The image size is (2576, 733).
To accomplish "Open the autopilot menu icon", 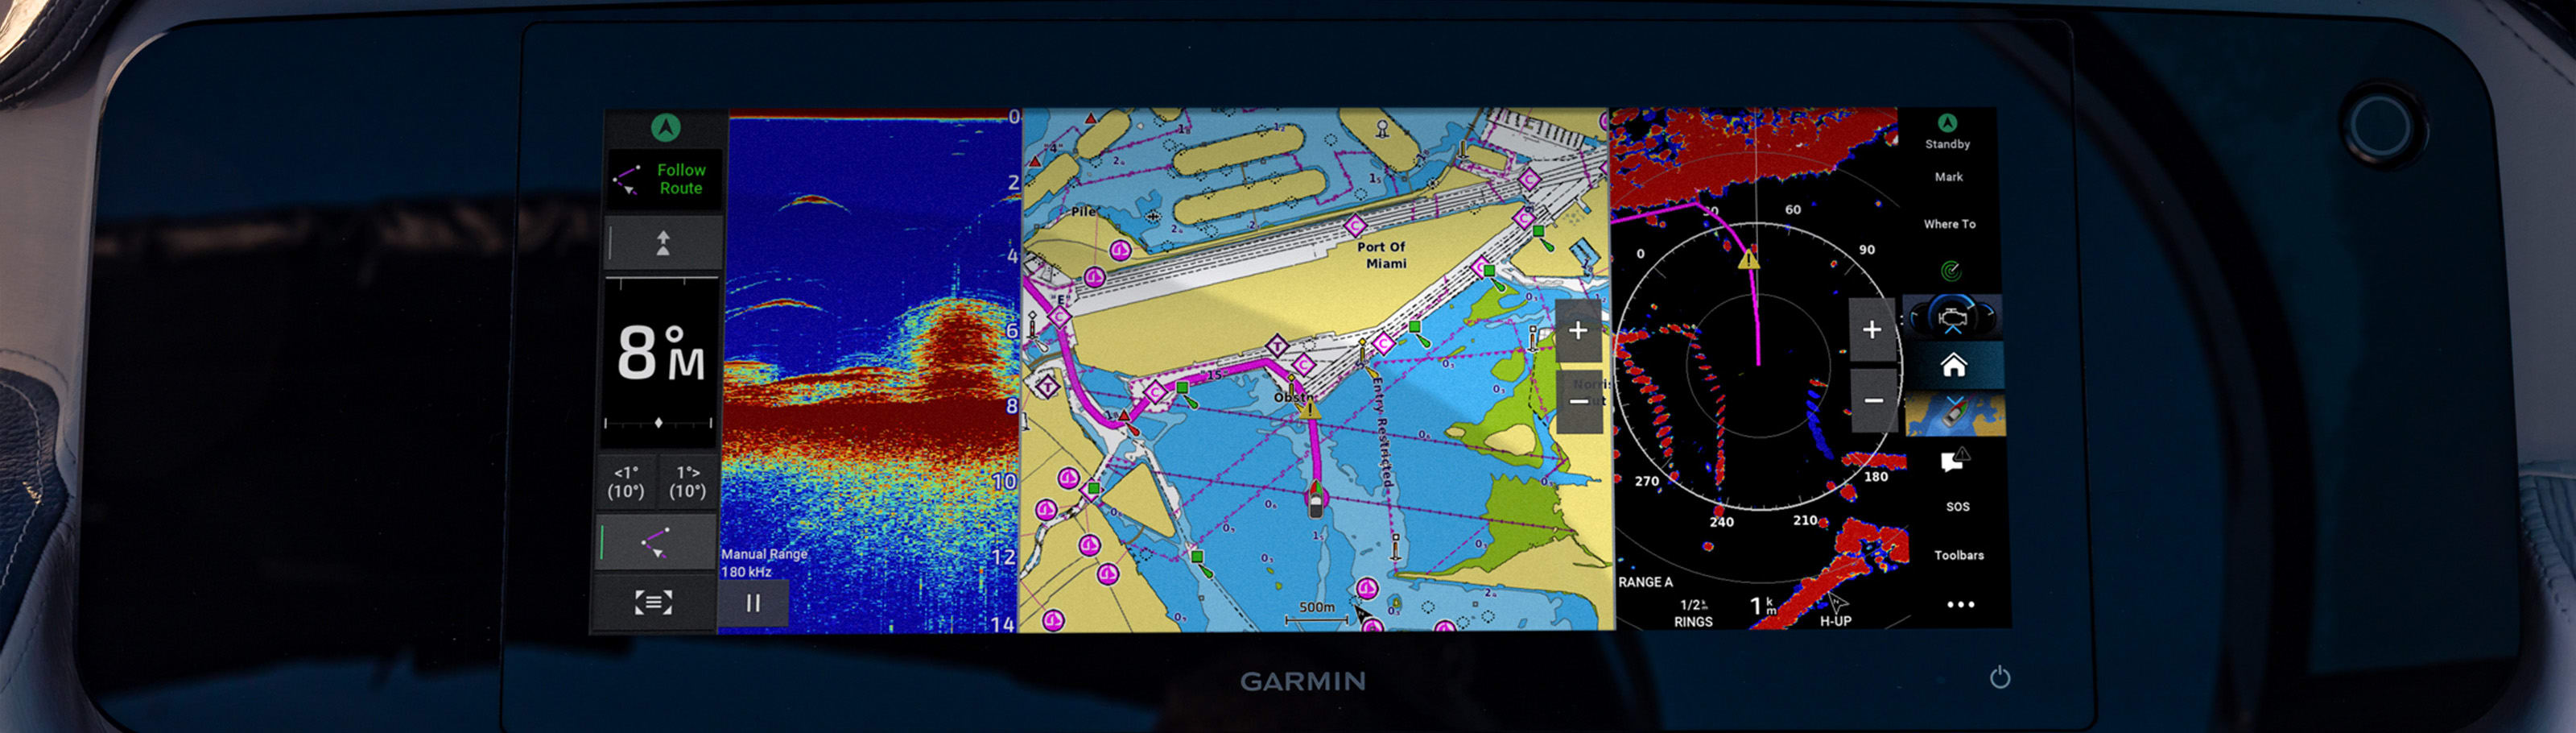I will pos(654,602).
